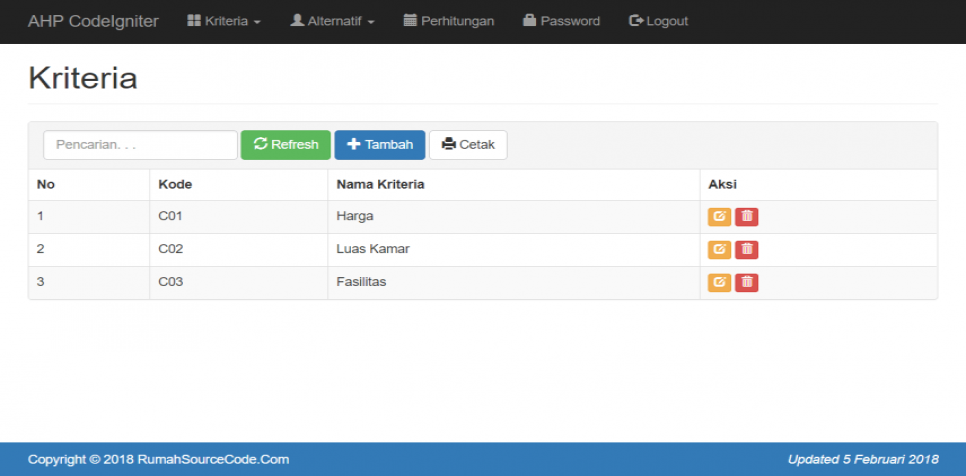The height and width of the screenshot is (476, 966).
Task: Click the delete icon for Harga row
Action: tap(746, 217)
